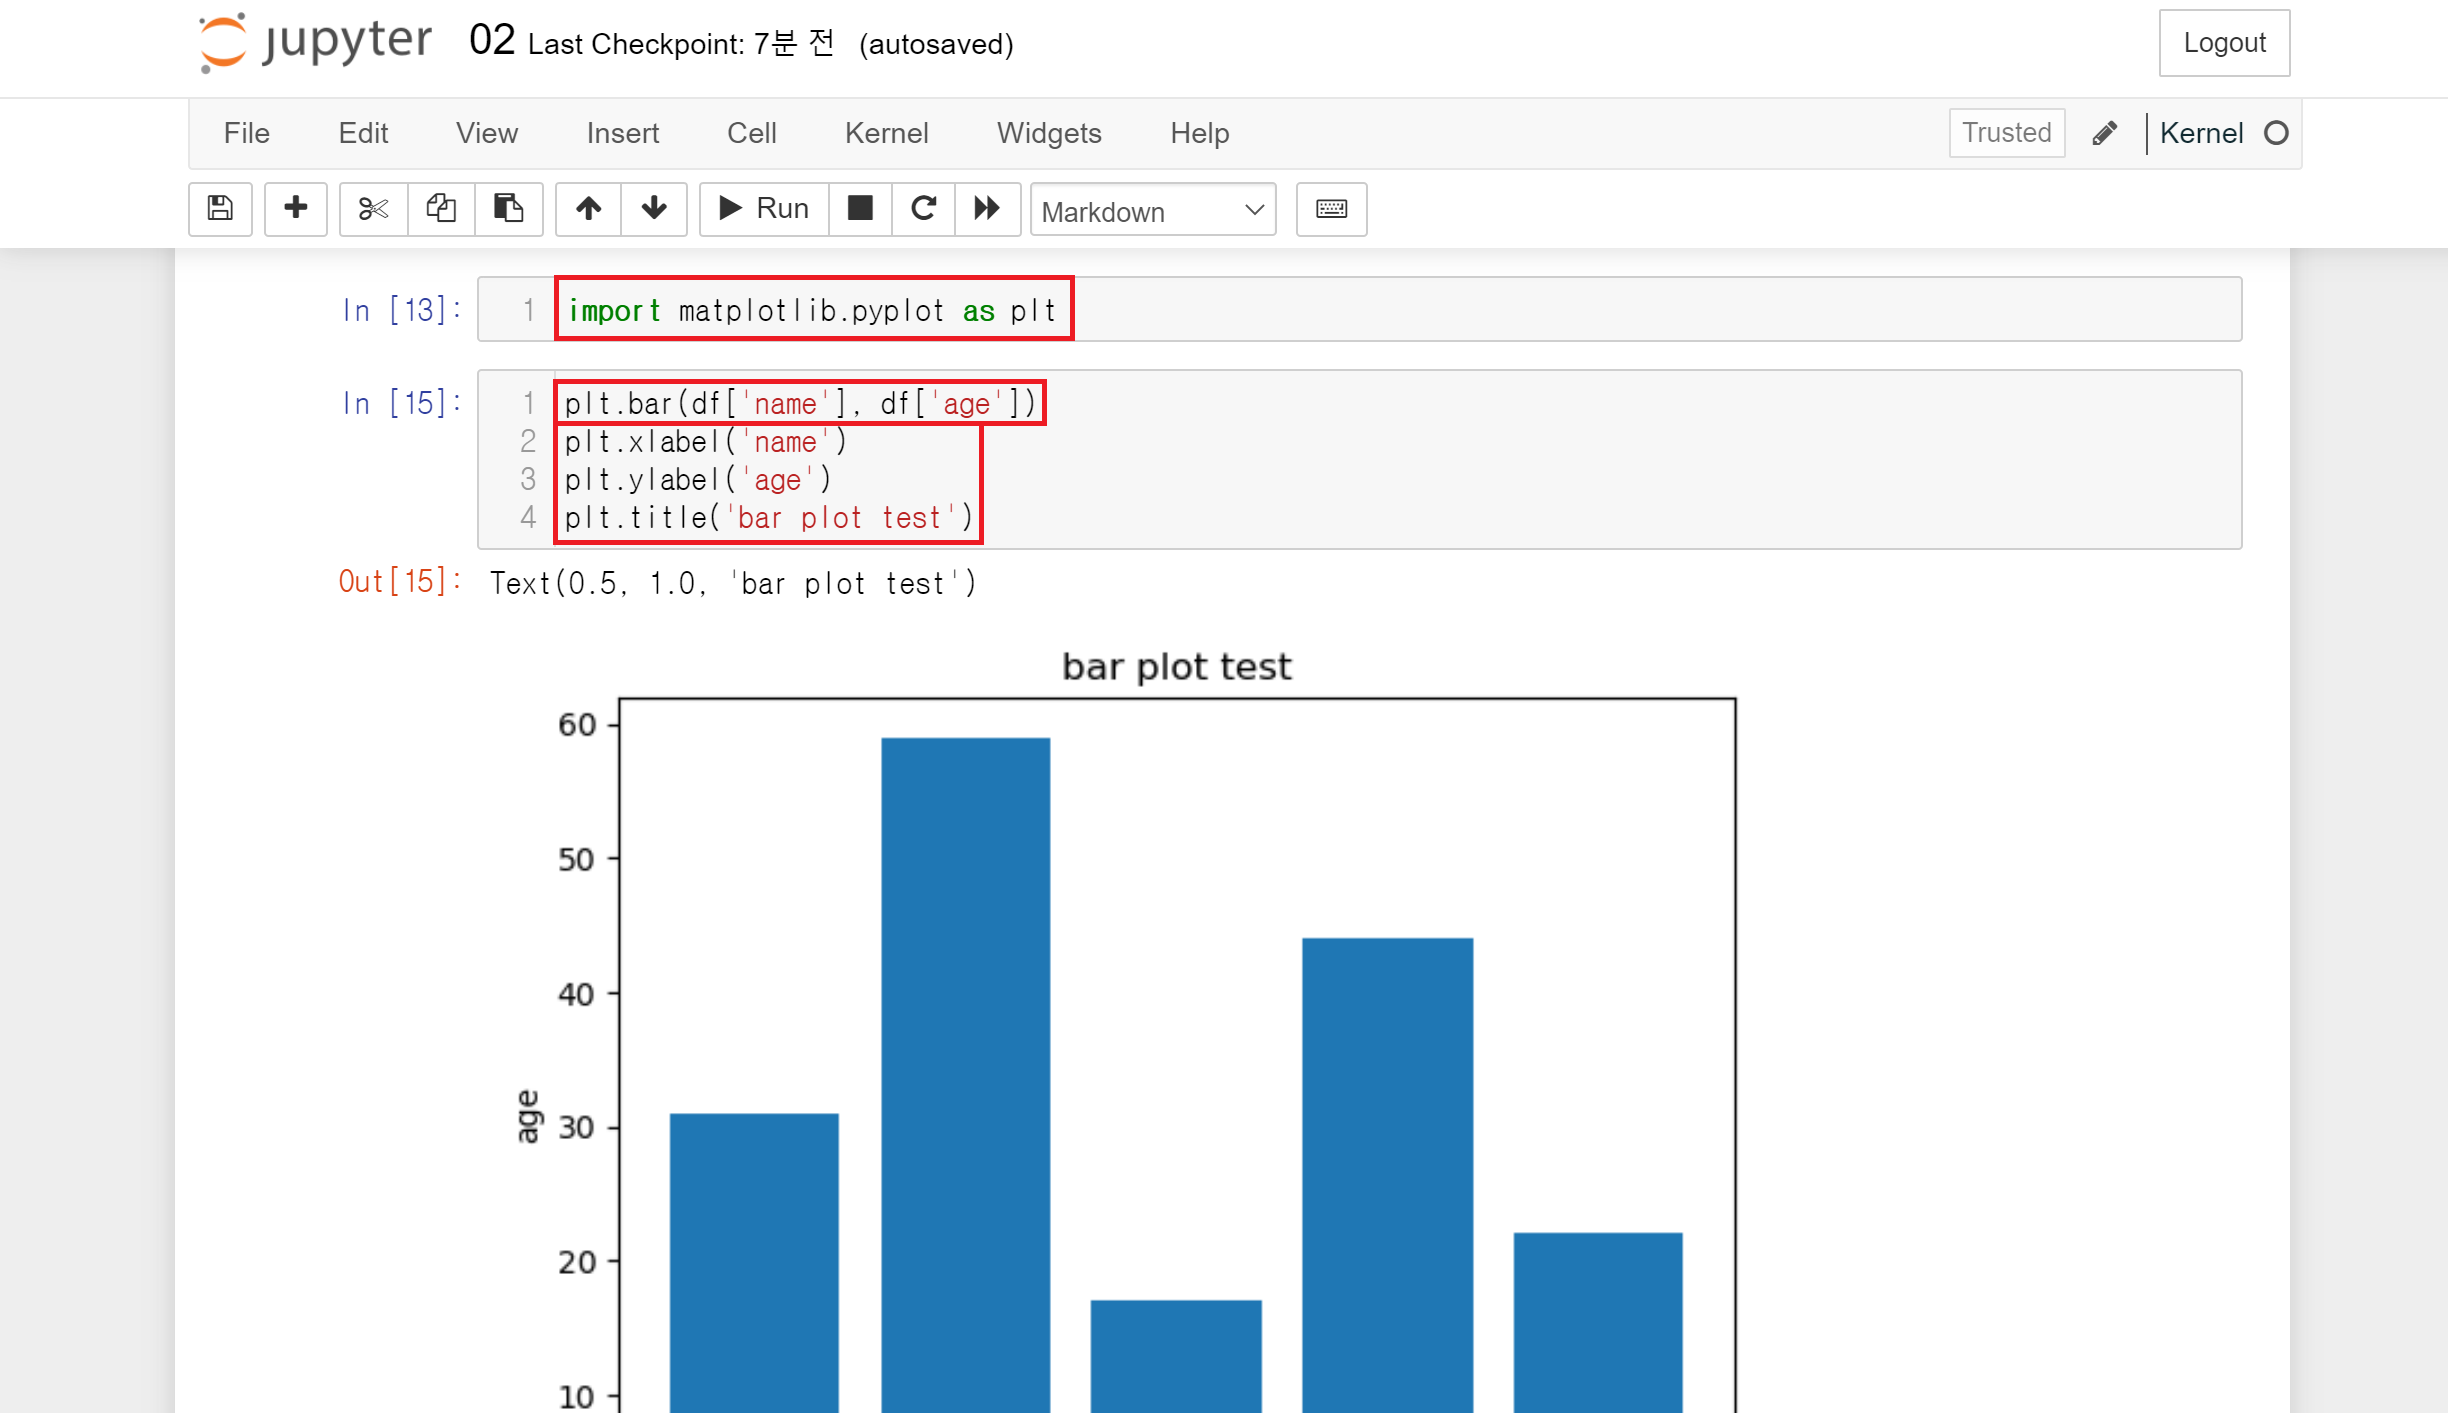2448x1413 pixels.
Task: Cut selected cells with the scissors icon
Action: point(373,208)
